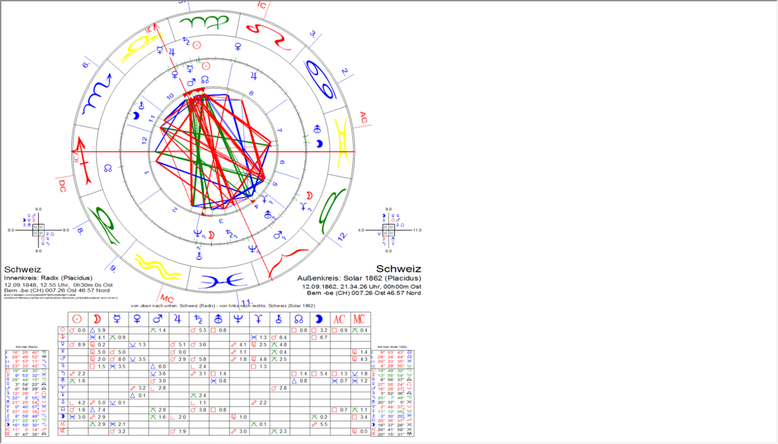
Task: Click the '12.09.1862, 21.34.26 Uhr' date line
Action: pyautogui.click(x=362, y=287)
